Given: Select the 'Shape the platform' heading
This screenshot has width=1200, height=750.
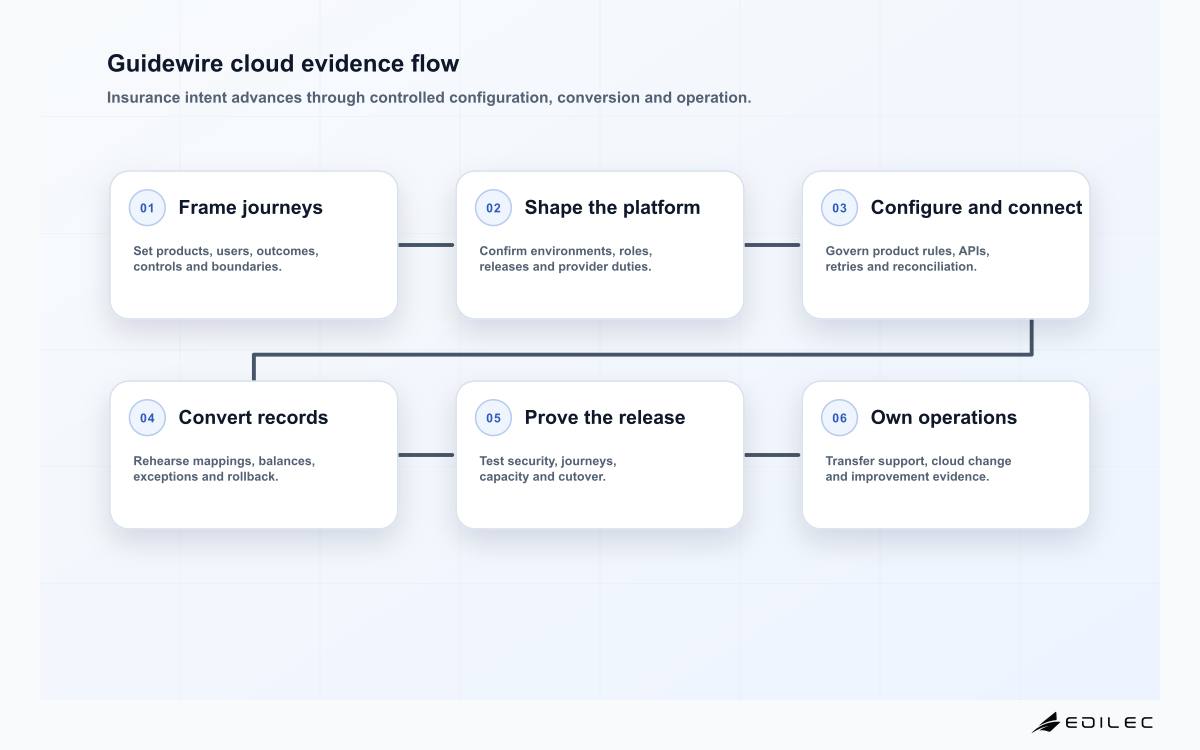Looking at the screenshot, I should (612, 208).
